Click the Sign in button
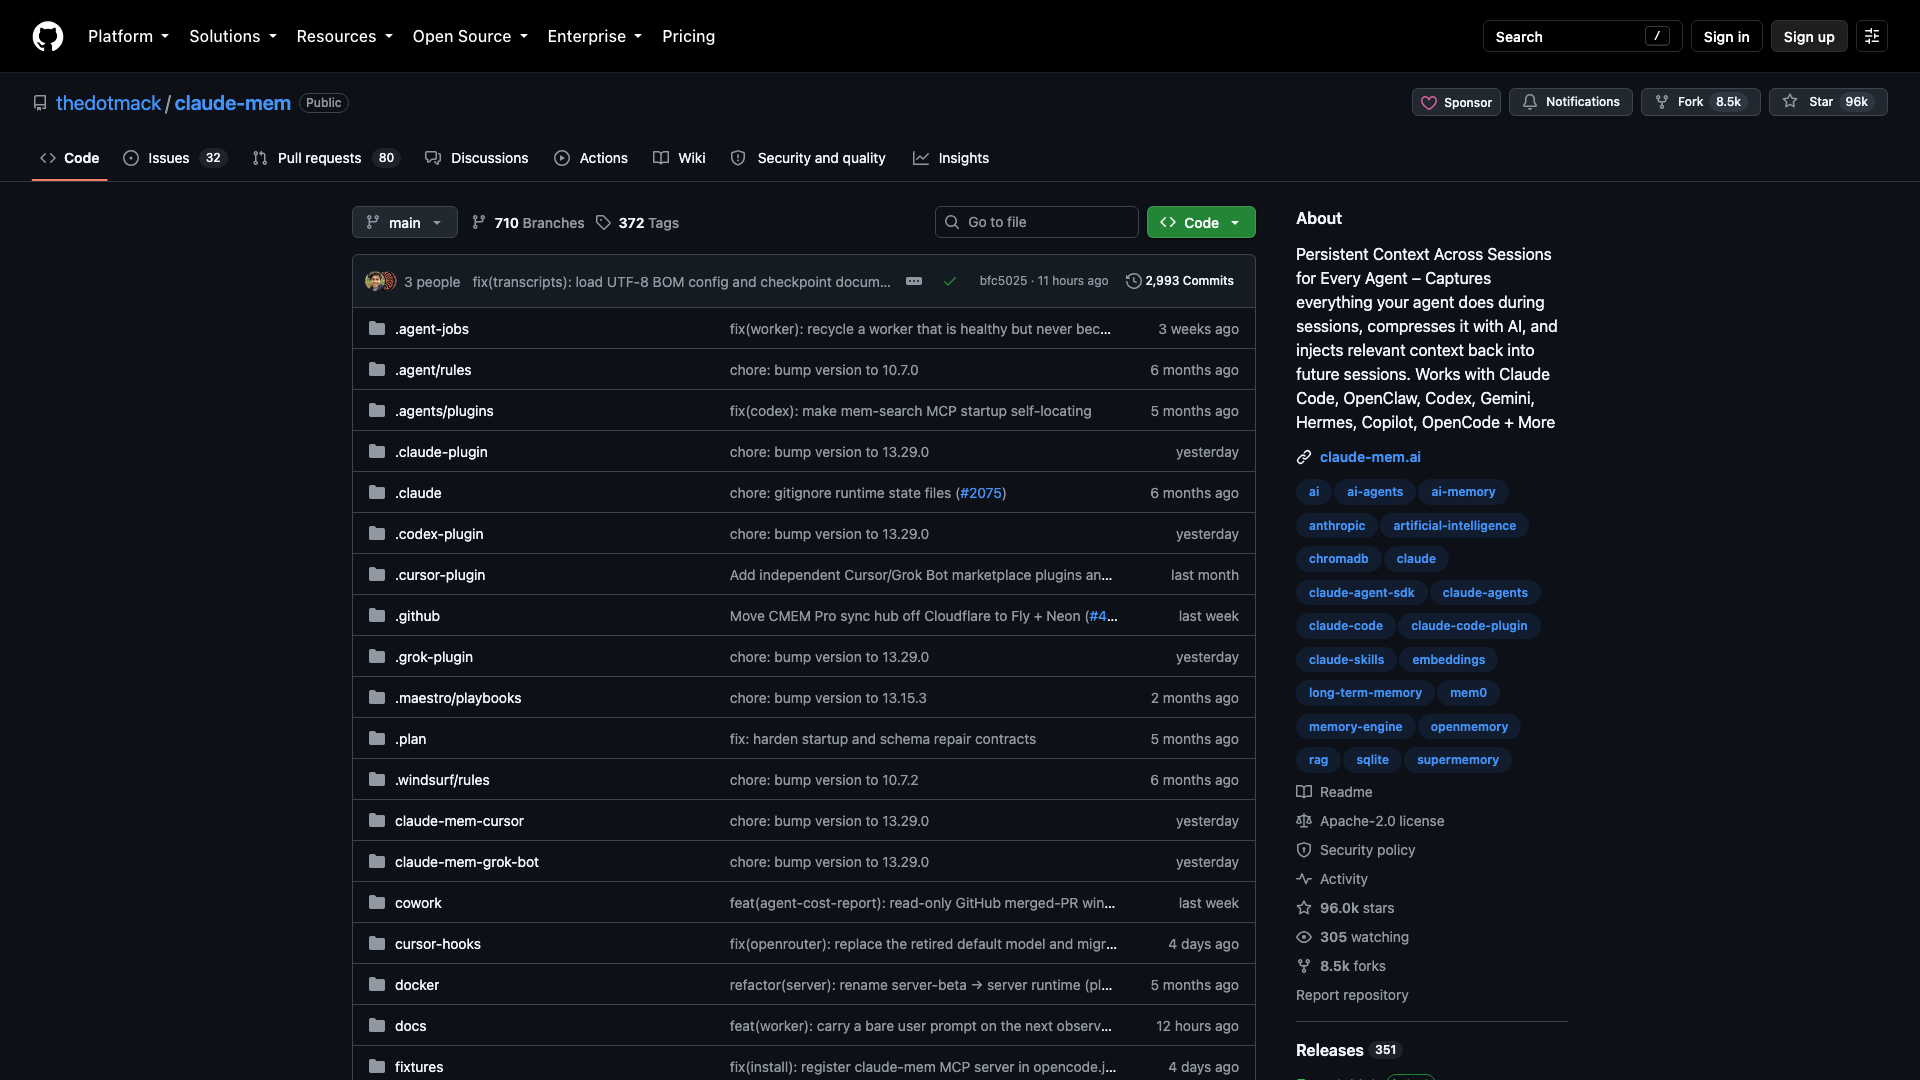The height and width of the screenshot is (1080, 1920). coord(1726,36)
